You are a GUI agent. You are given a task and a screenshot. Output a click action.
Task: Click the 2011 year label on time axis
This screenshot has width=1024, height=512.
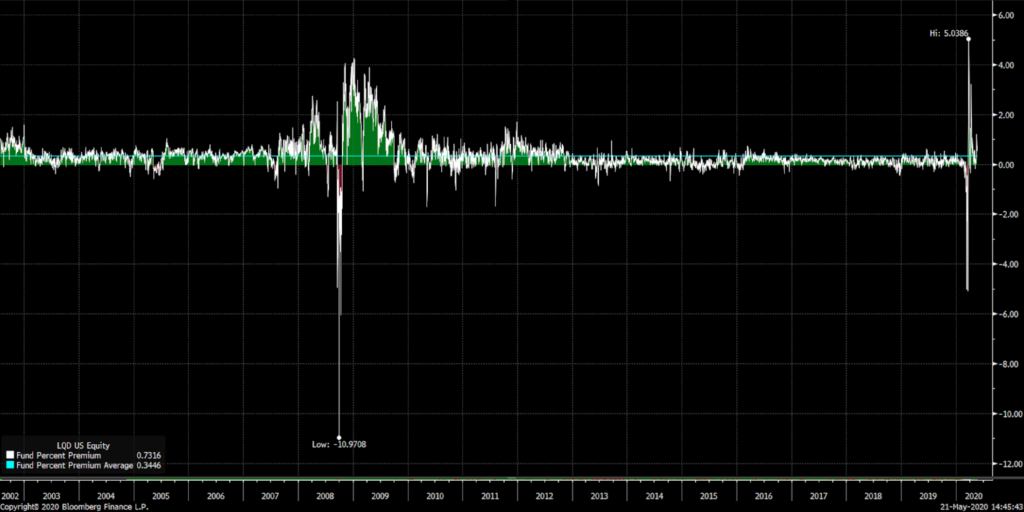[489, 496]
